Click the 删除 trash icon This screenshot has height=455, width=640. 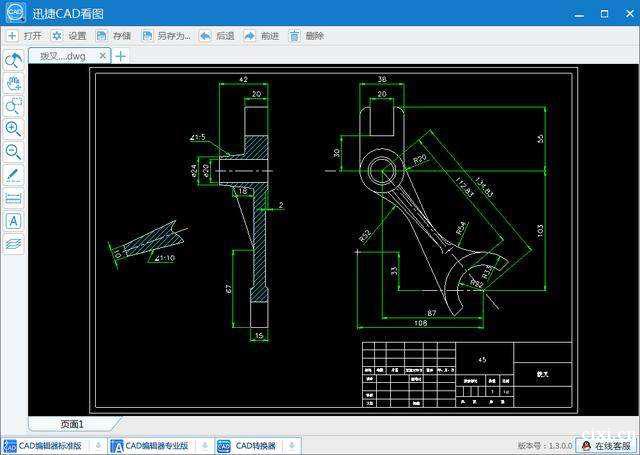[x=294, y=36]
